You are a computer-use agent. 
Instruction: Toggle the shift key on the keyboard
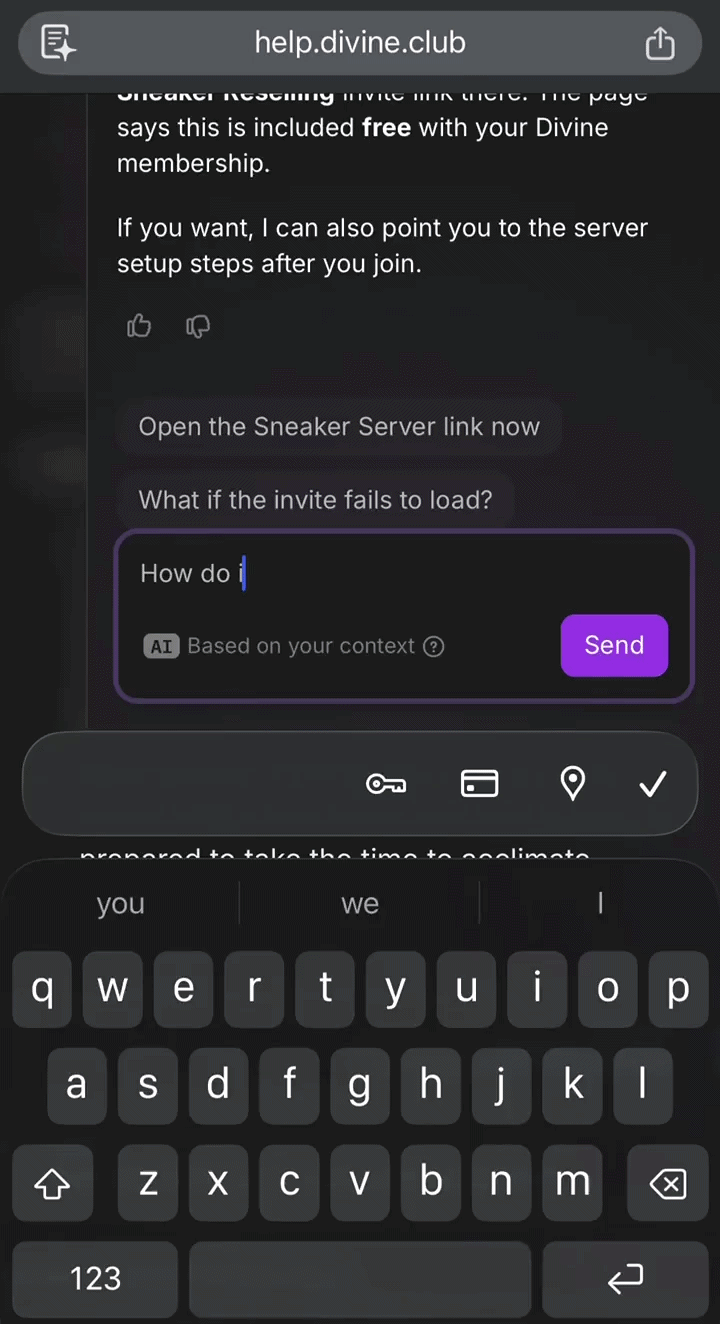pyautogui.click(x=52, y=1186)
